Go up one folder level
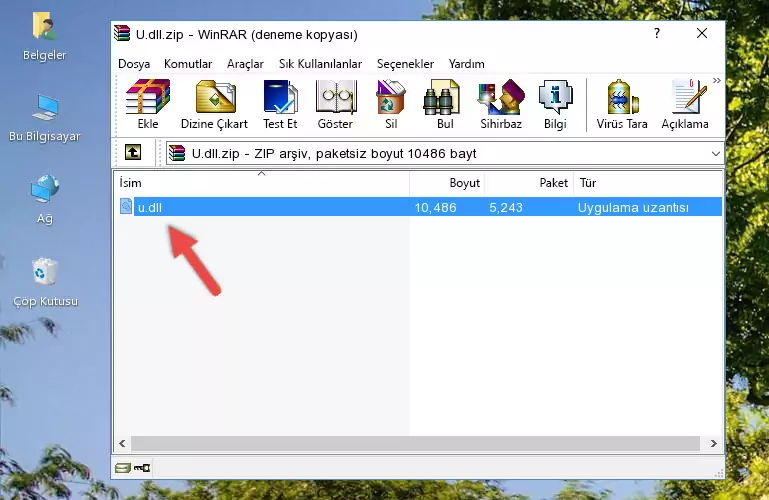The height and width of the screenshot is (500, 769). click(133, 152)
